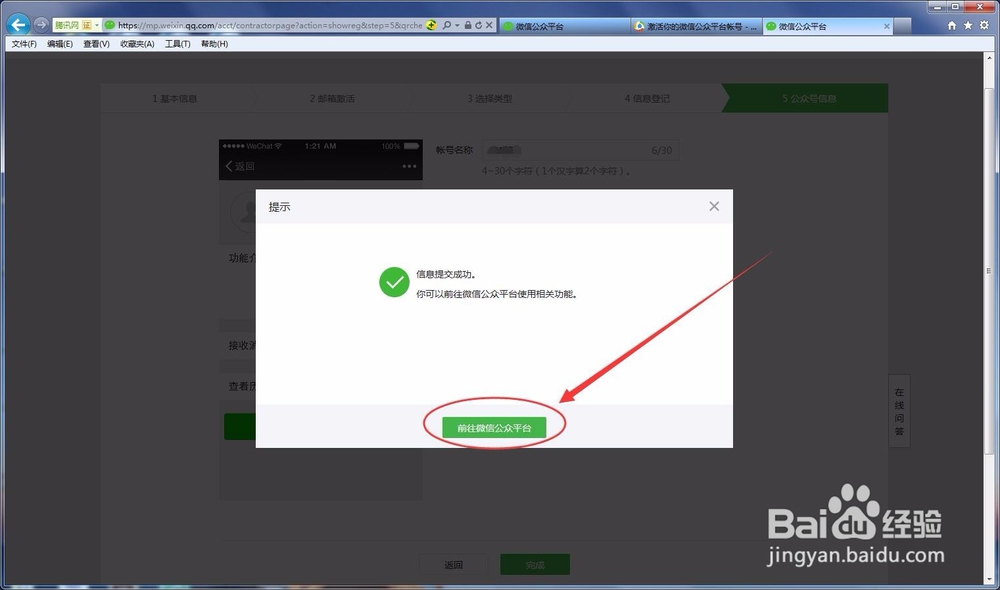Click the avatar placeholder in phone preview
The image size is (1000, 590).
pyautogui.click(x=243, y=212)
